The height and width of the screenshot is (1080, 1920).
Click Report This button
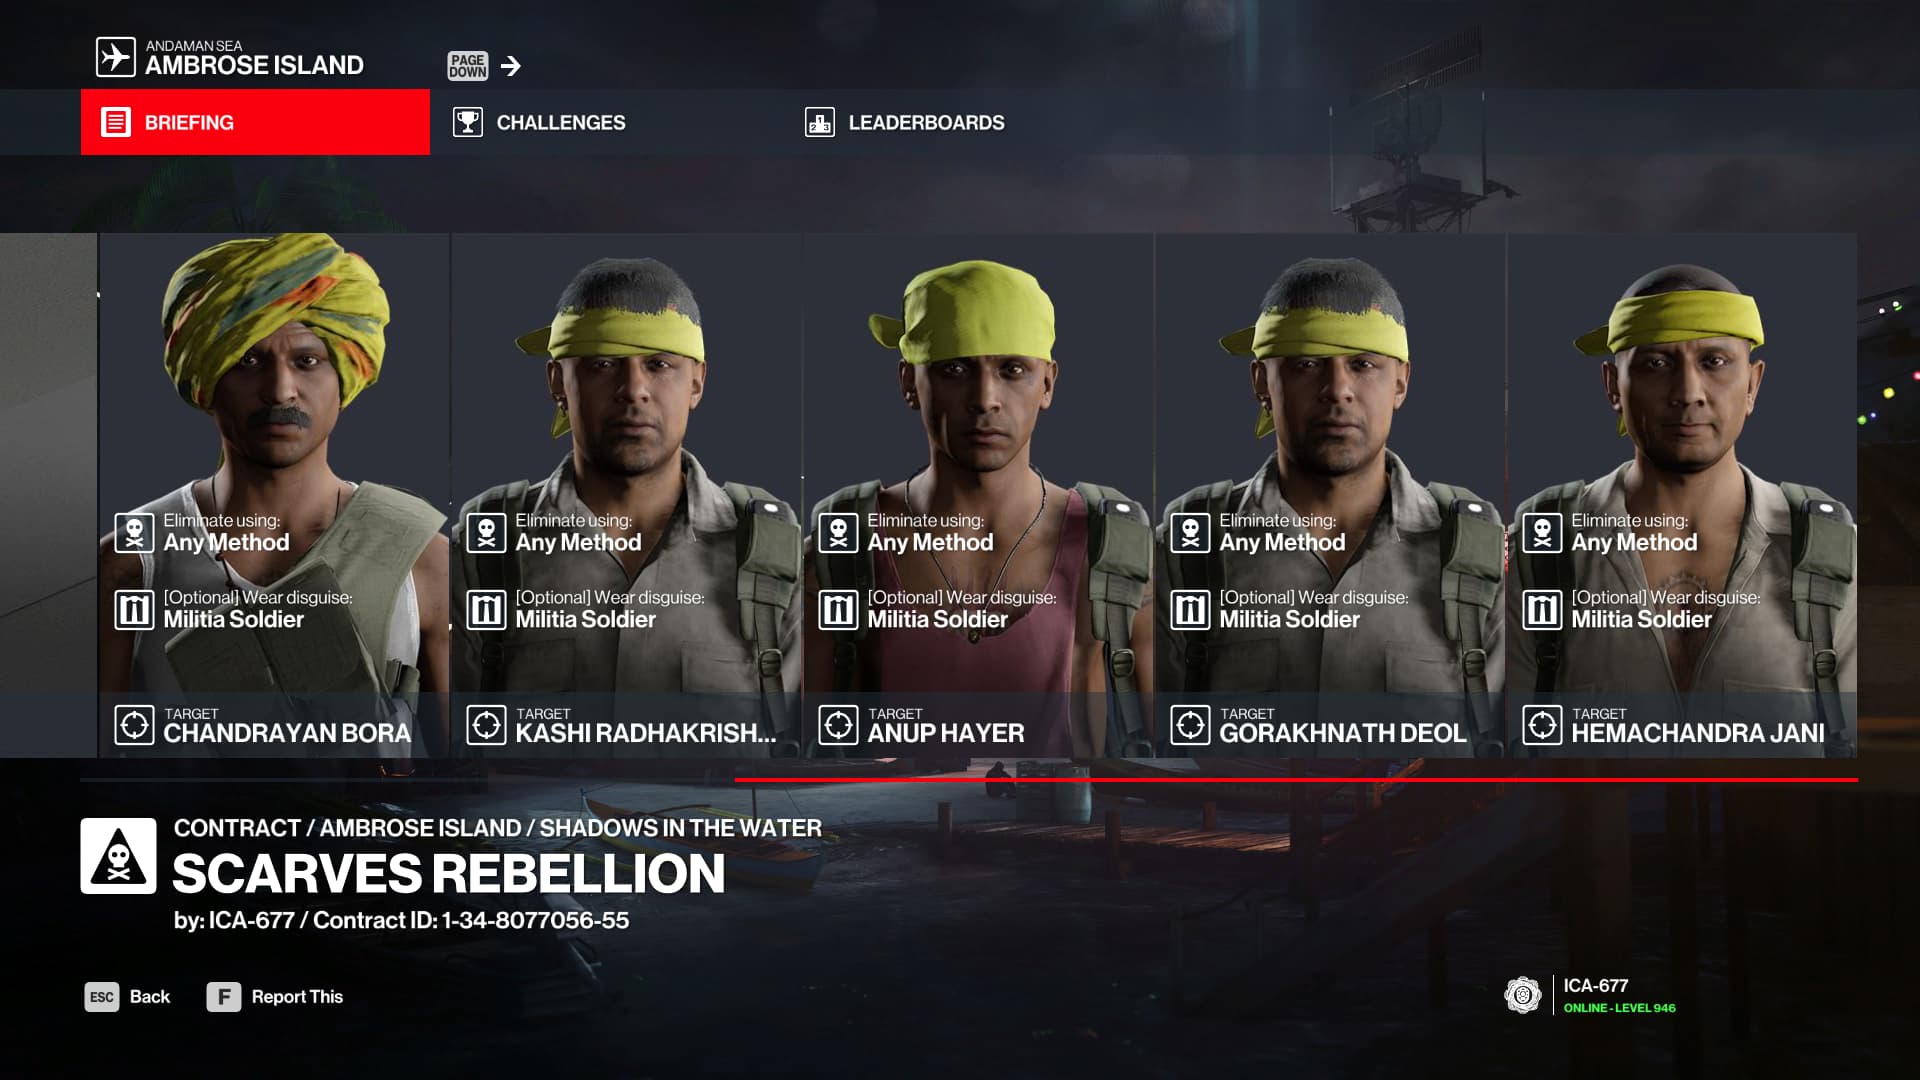coord(275,997)
